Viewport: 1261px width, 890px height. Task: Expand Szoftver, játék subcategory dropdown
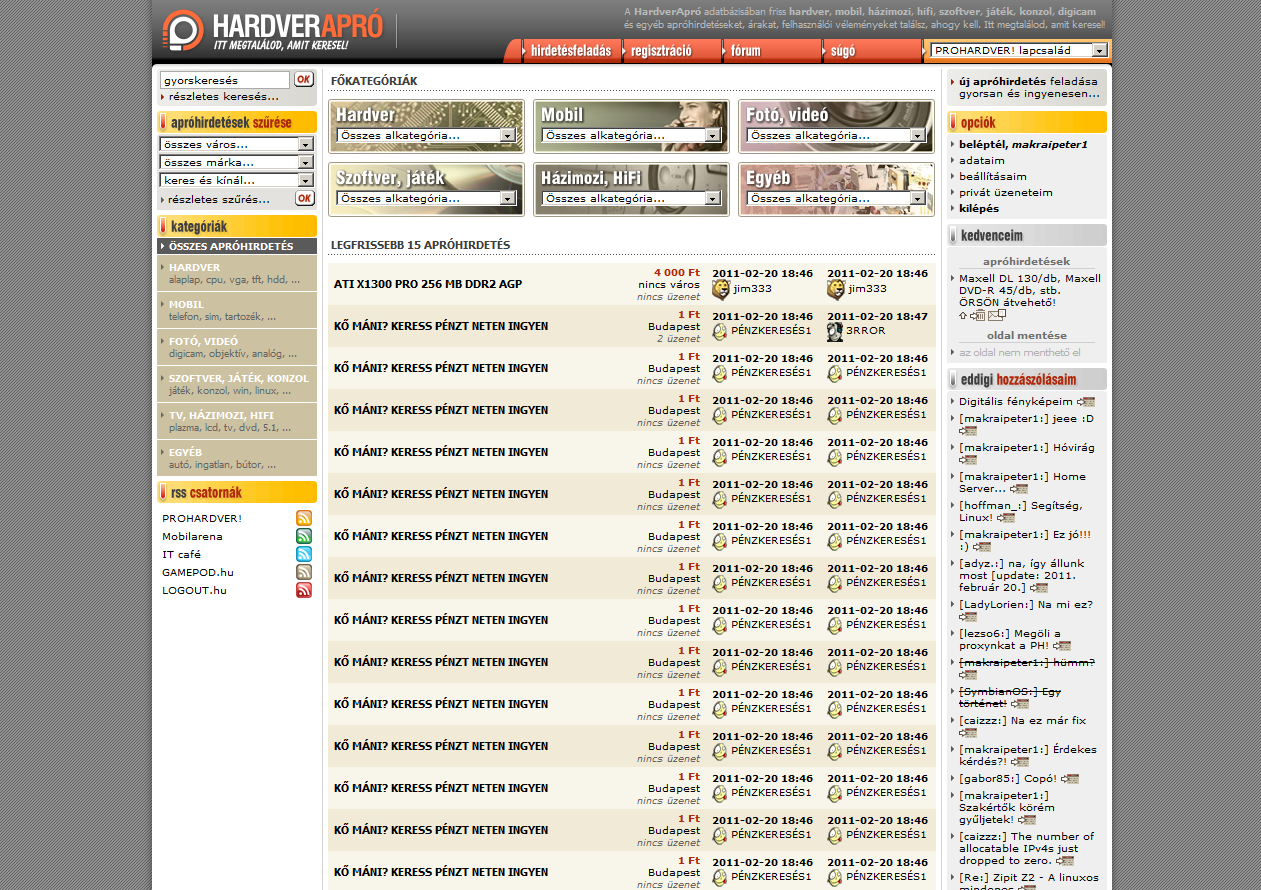coord(426,199)
